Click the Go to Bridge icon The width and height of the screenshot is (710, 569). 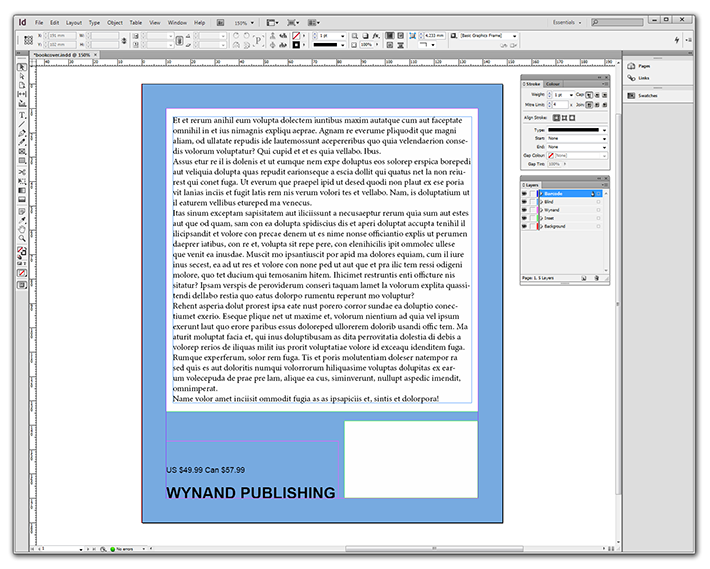tap(220, 22)
